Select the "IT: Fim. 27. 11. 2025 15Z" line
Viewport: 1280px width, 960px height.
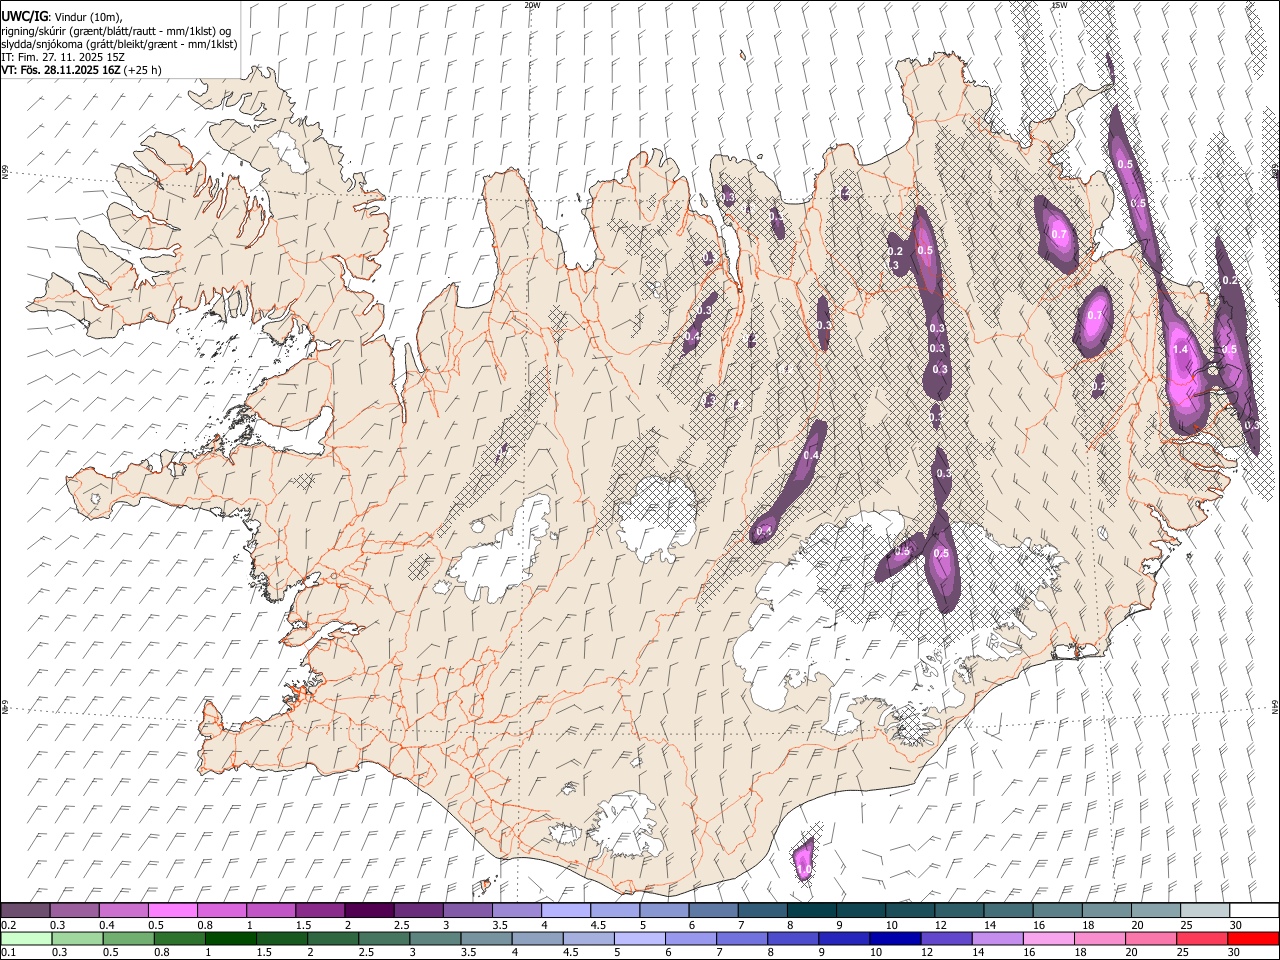pyautogui.click(x=63, y=57)
